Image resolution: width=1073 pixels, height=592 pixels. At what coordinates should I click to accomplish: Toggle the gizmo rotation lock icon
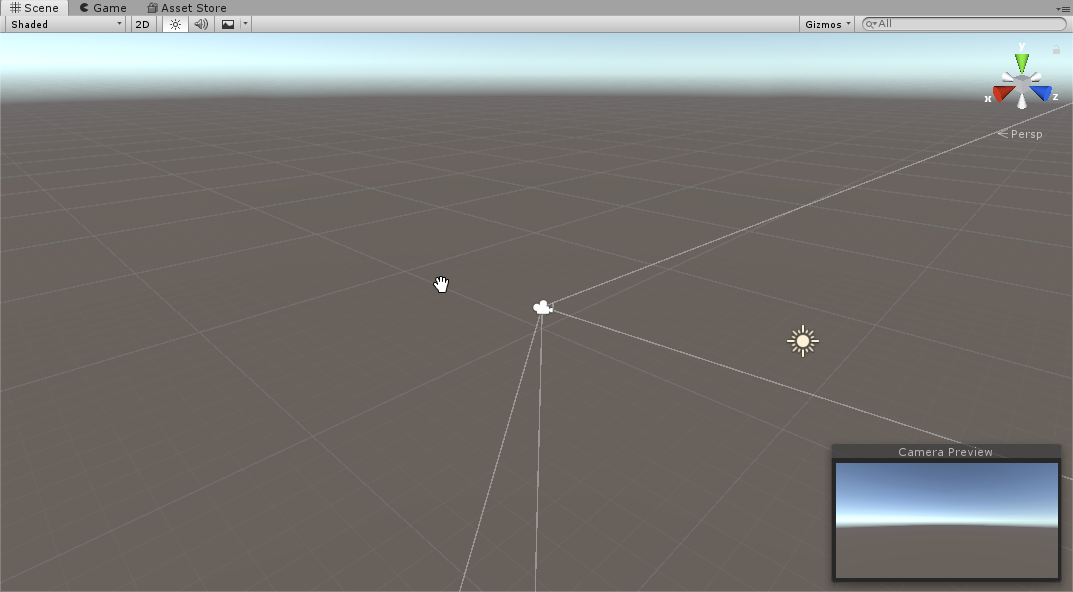coord(1056,49)
